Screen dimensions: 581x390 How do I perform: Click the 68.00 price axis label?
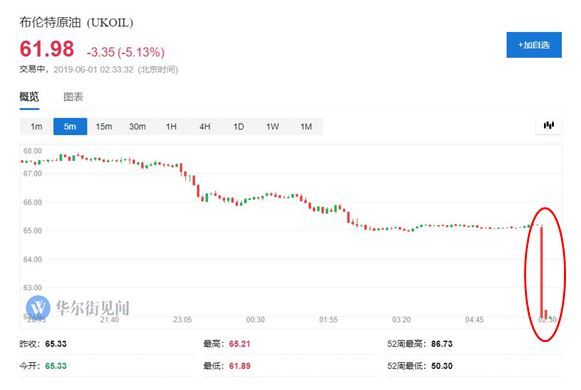pos(33,151)
